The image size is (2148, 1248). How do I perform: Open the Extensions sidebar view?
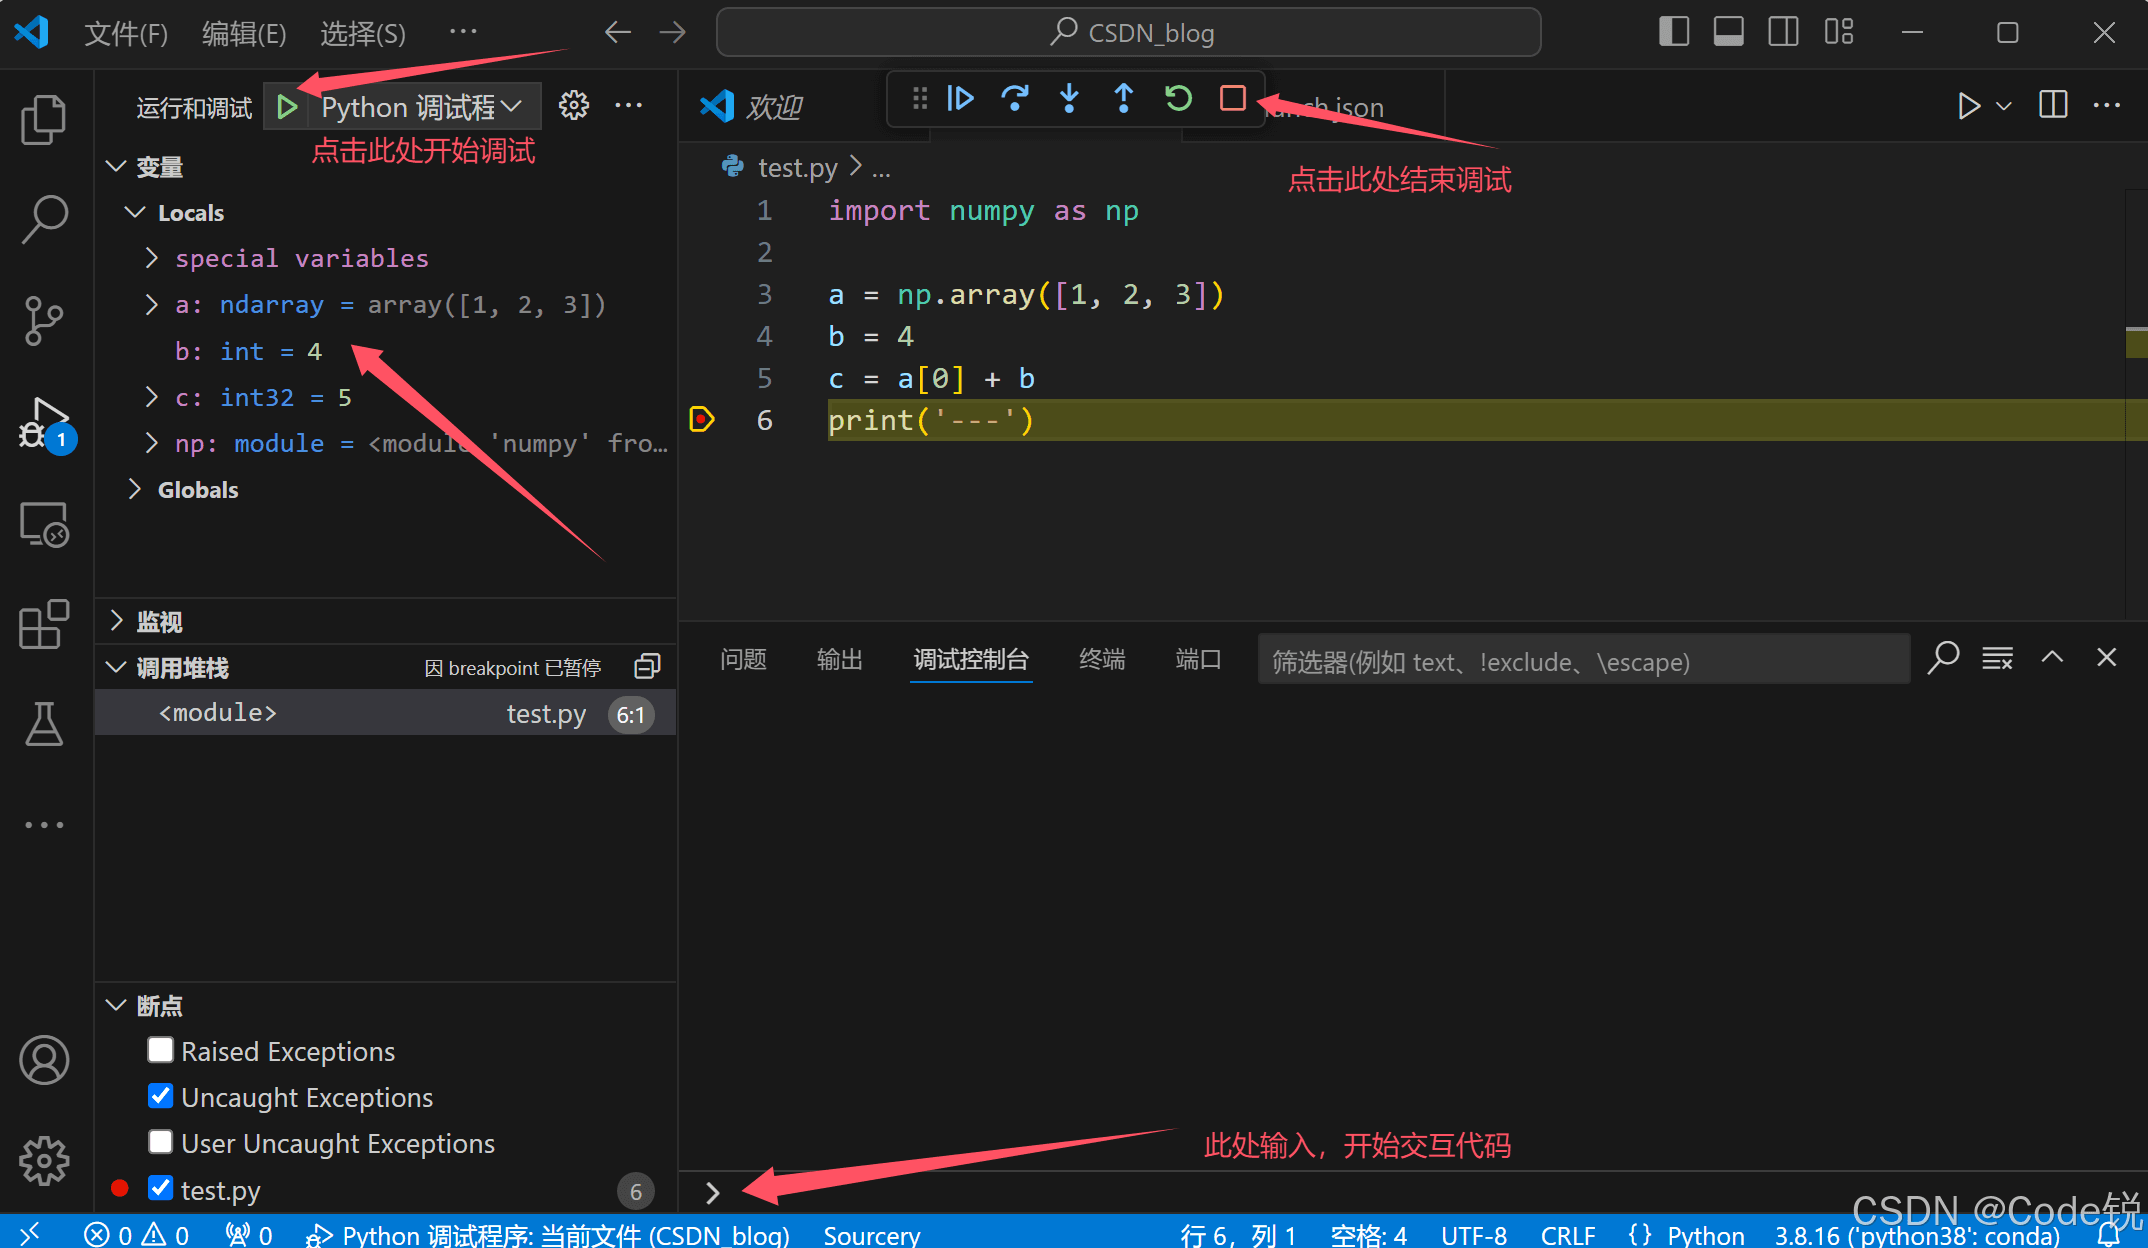click(44, 626)
